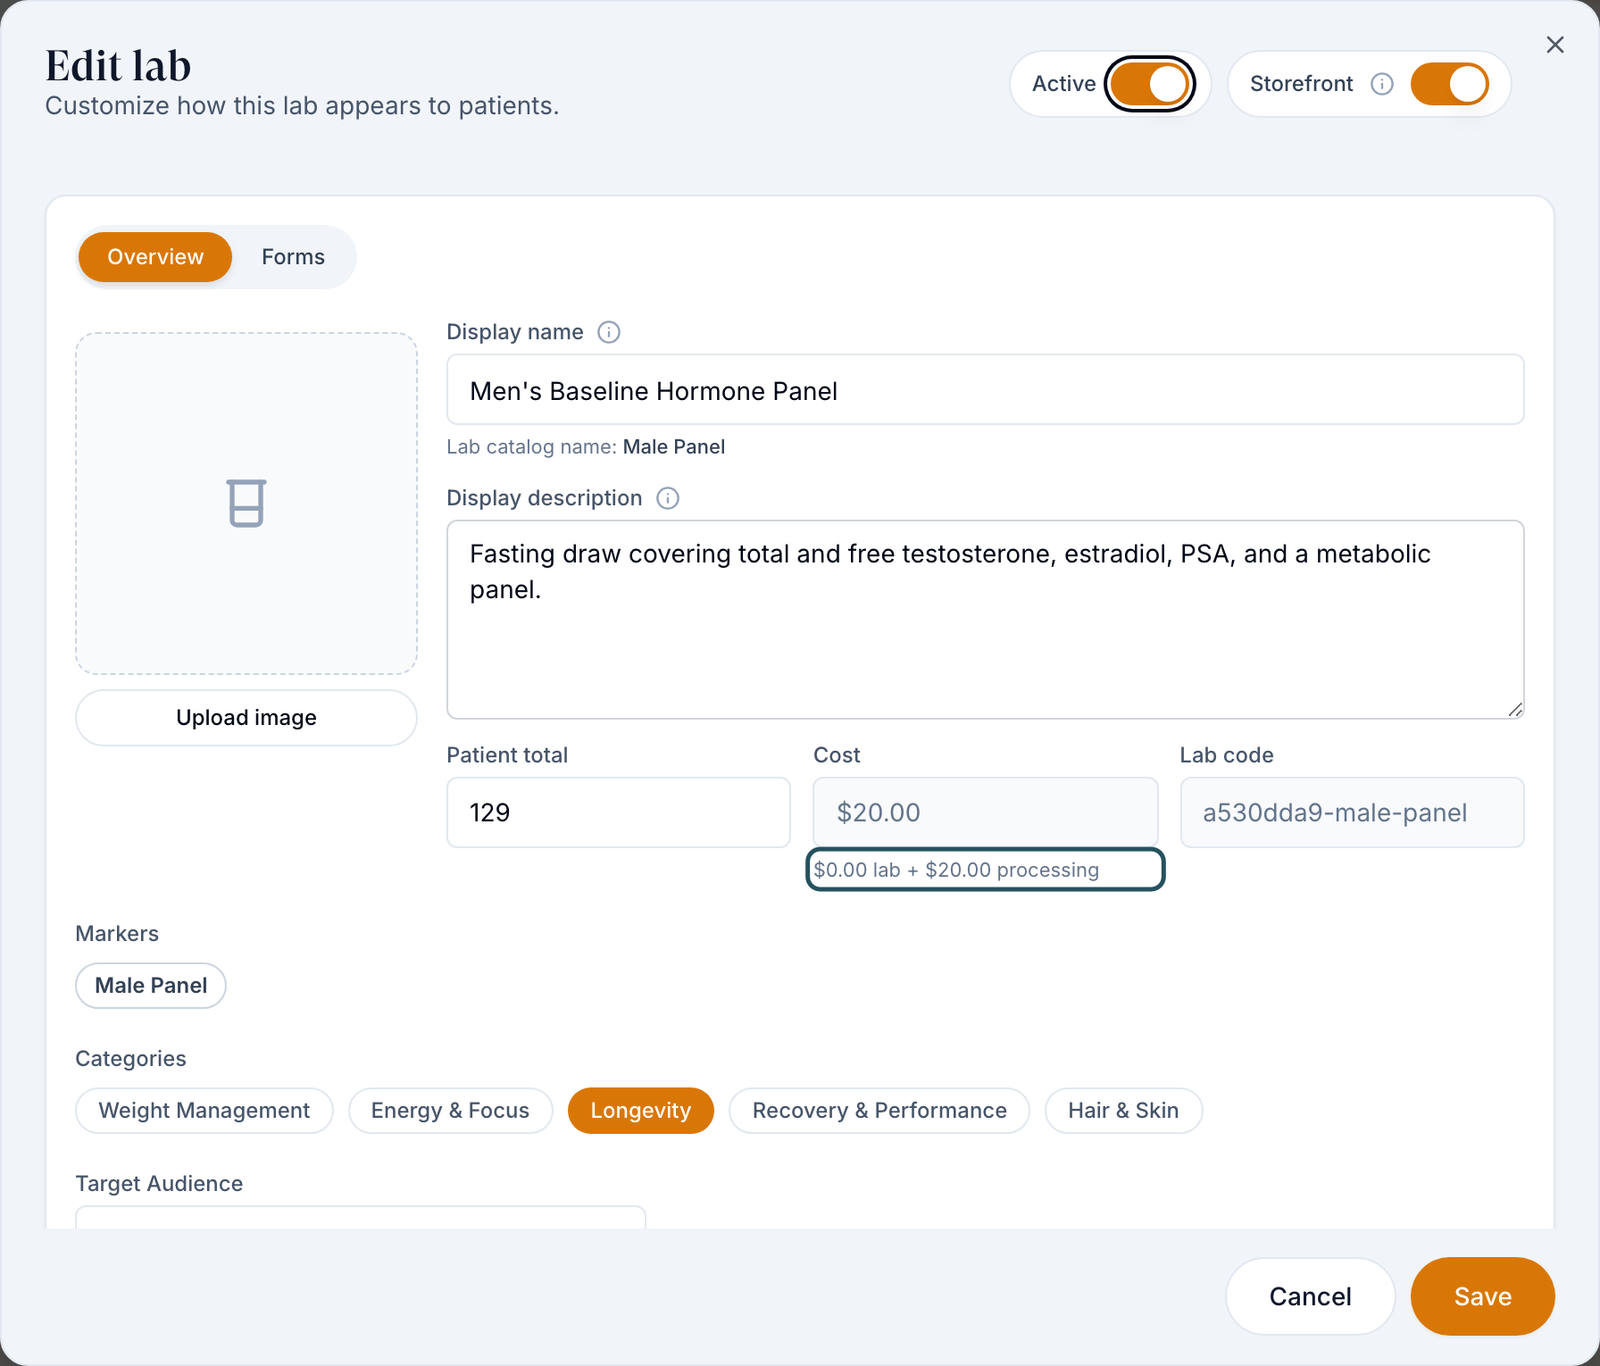
Task: Click the Cost field showing $20.00
Action: point(985,812)
